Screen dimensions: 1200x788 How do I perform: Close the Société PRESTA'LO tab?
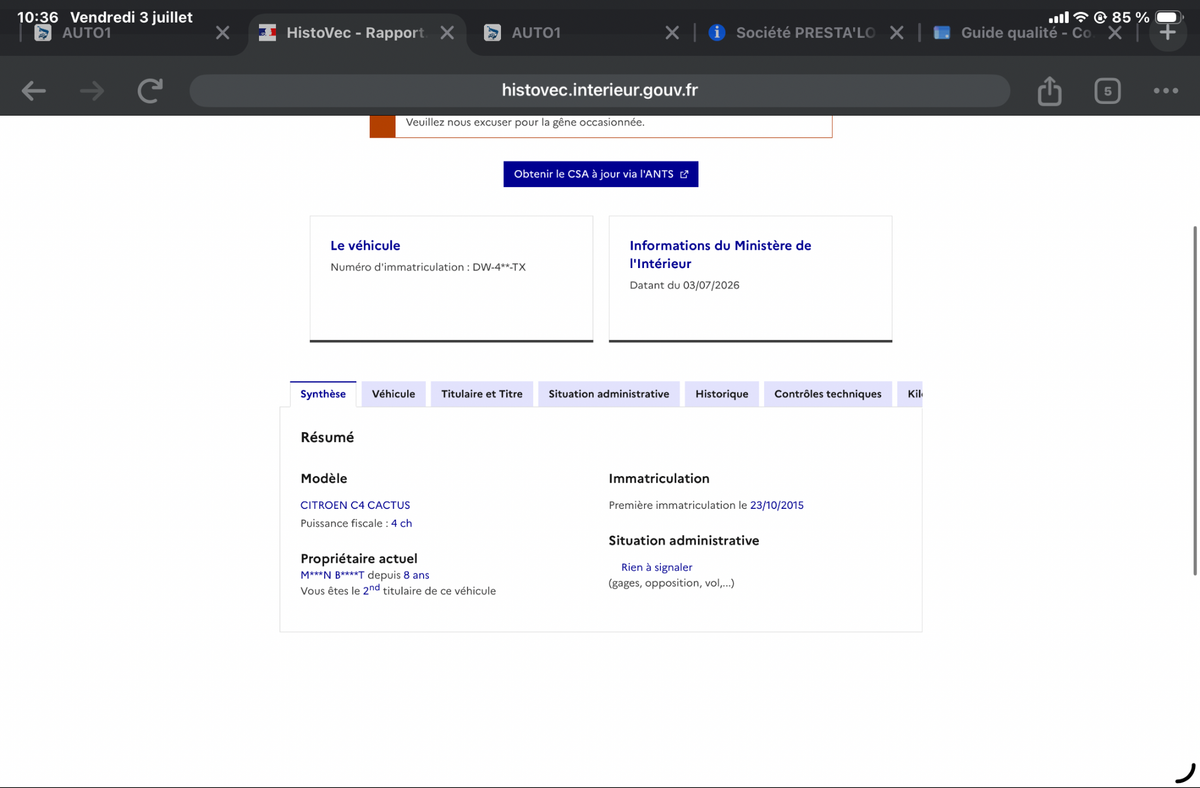point(896,33)
